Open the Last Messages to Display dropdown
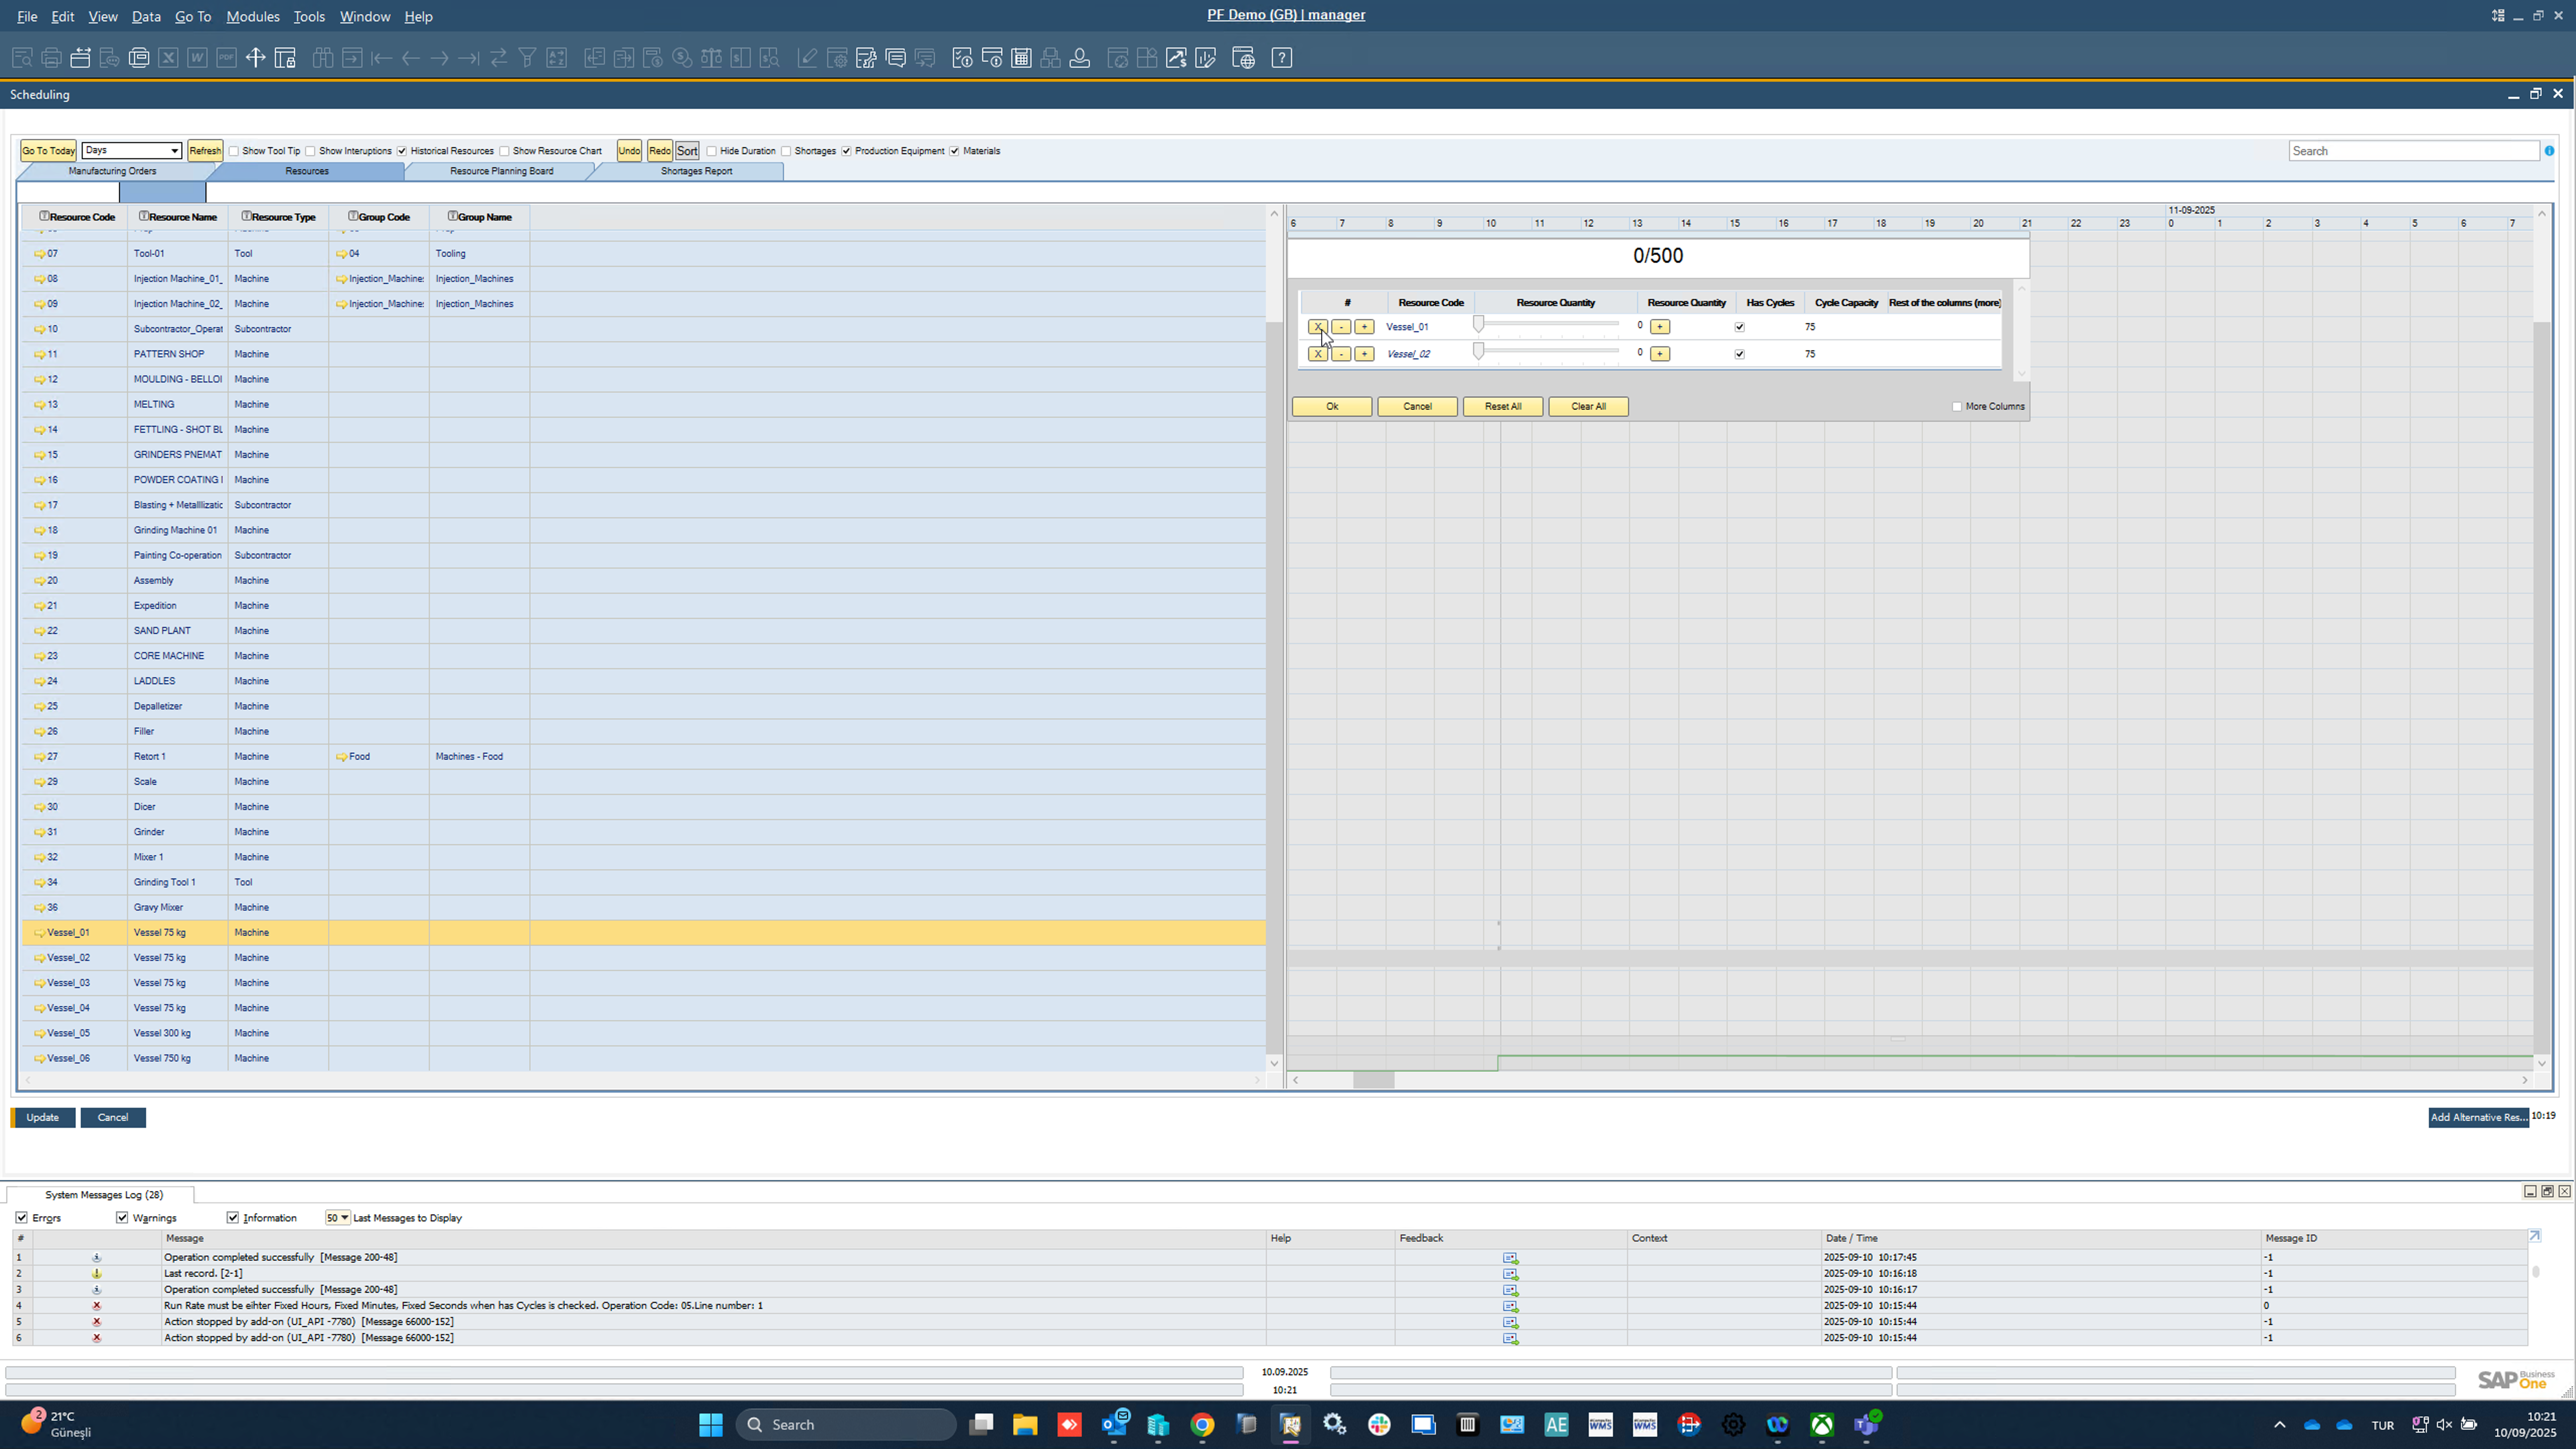Image resolution: width=2576 pixels, height=1449 pixels. click(343, 1218)
